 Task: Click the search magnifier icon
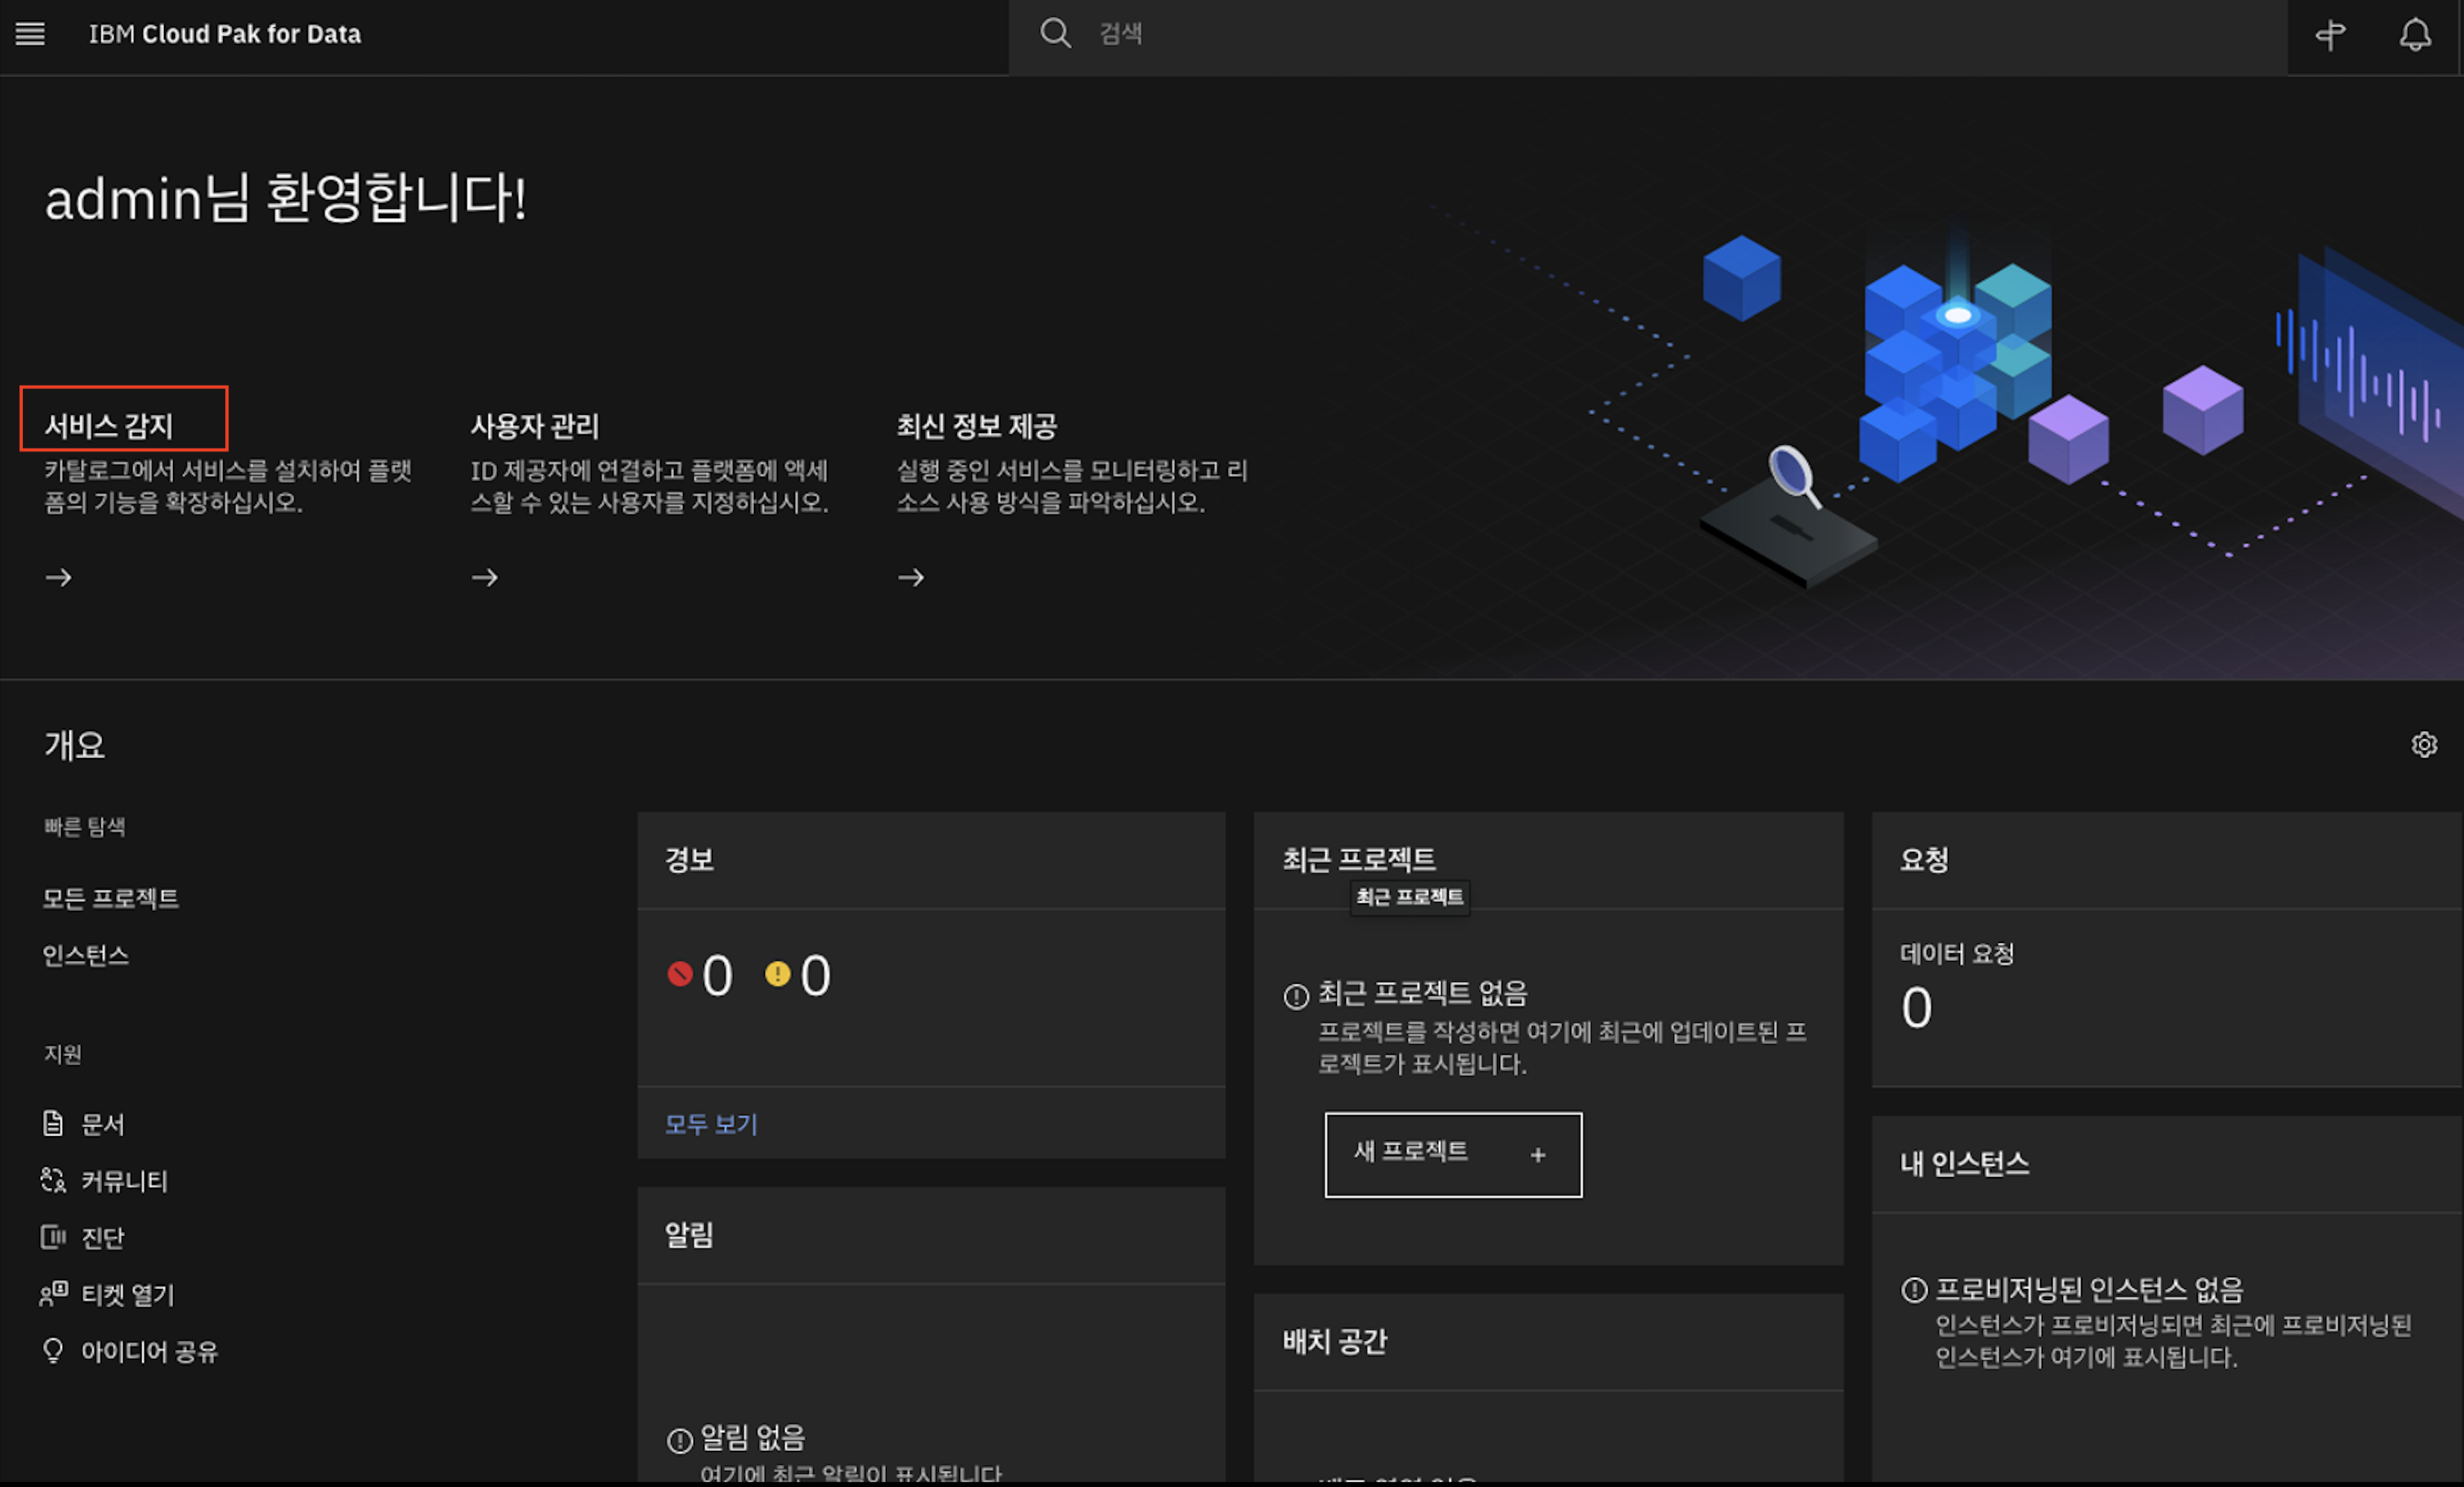[x=1055, y=34]
